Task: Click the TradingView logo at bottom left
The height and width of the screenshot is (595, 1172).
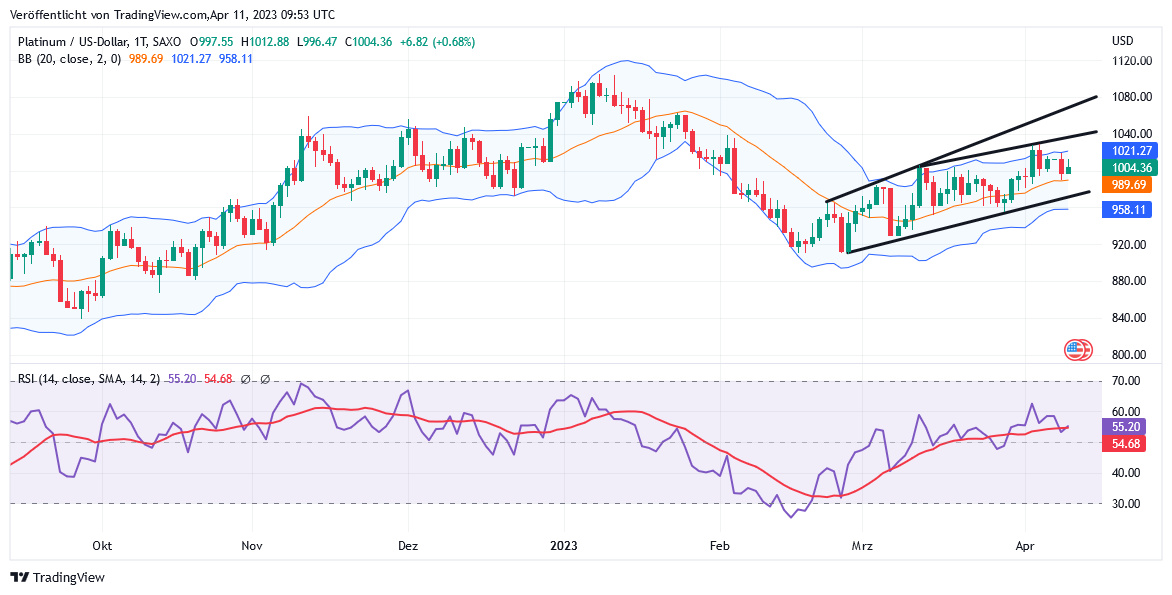Action: pyautogui.click(x=57, y=577)
